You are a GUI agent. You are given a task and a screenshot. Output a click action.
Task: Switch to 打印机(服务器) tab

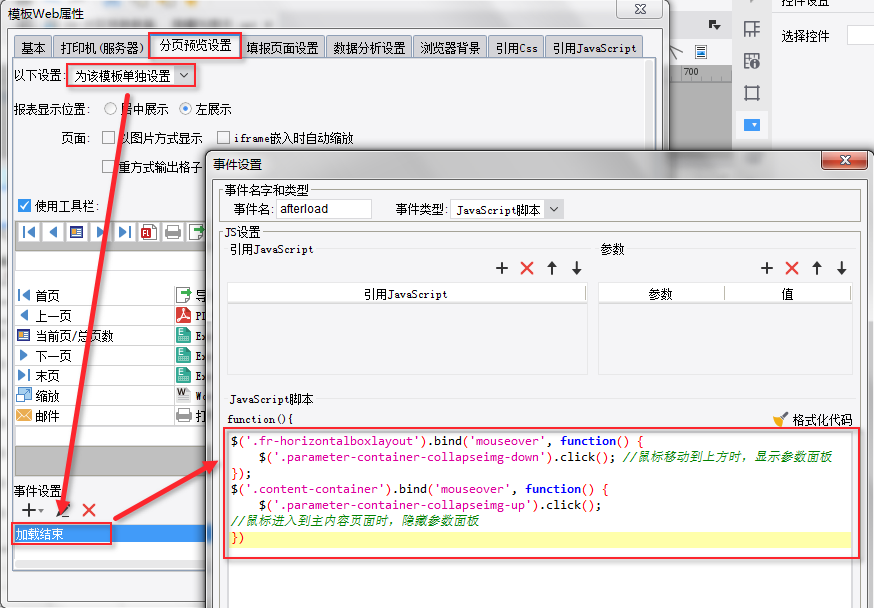[x=102, y=48]
